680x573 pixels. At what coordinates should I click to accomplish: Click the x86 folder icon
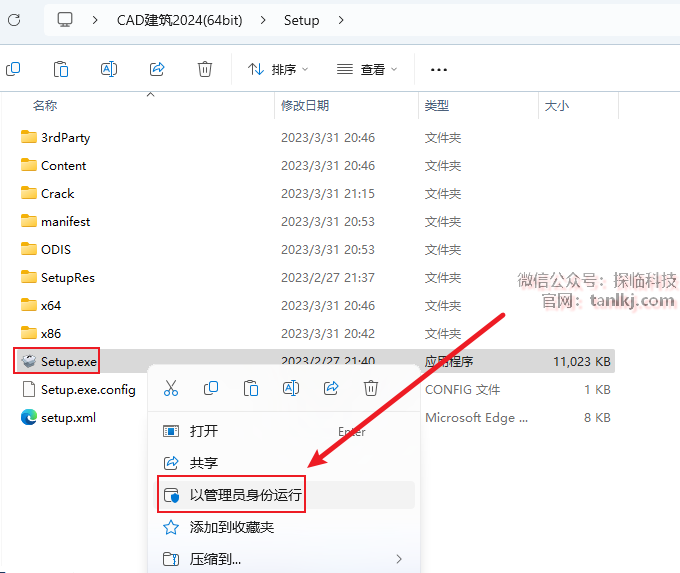29,333
